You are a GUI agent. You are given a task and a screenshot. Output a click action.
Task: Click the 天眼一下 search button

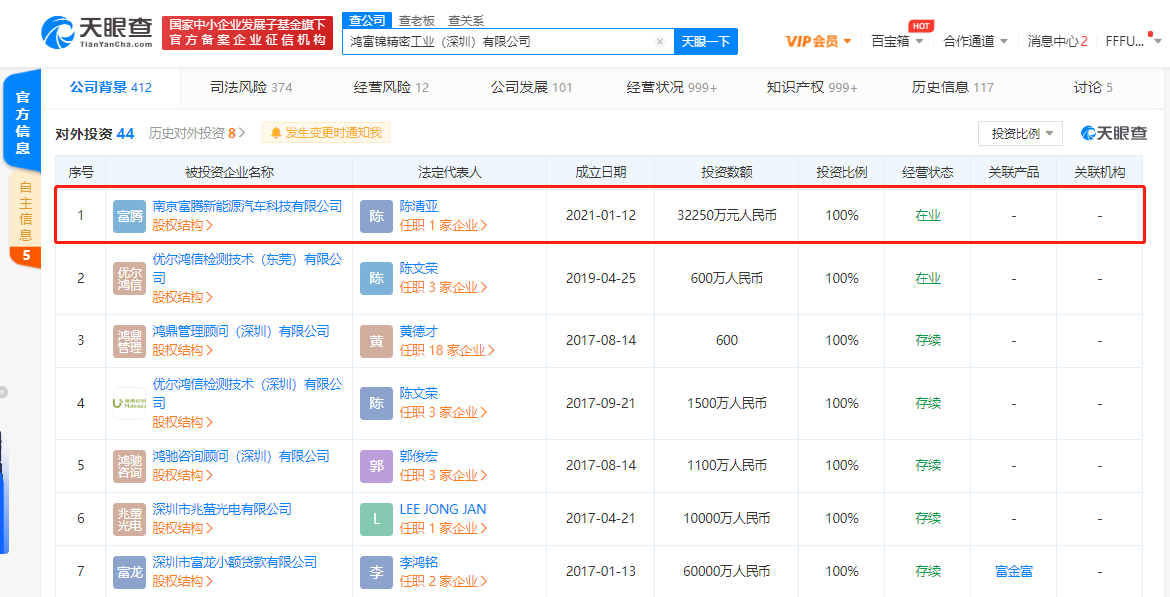point(706,42)
